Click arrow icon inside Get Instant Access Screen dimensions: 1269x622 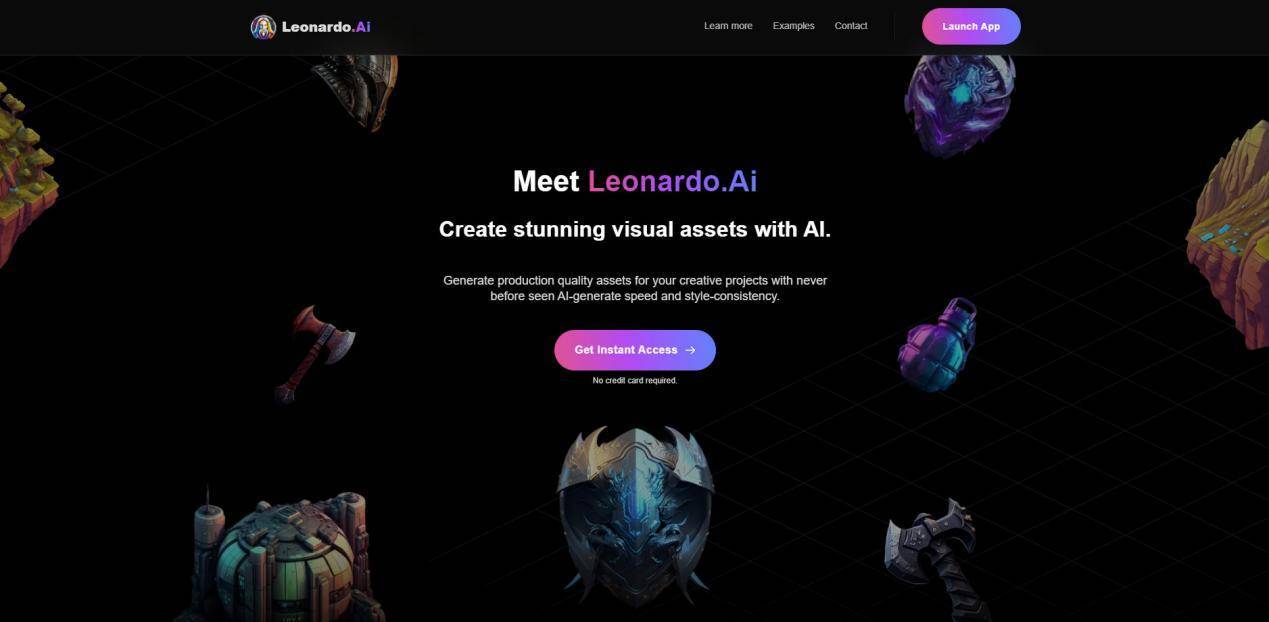(x=690, y=350)
